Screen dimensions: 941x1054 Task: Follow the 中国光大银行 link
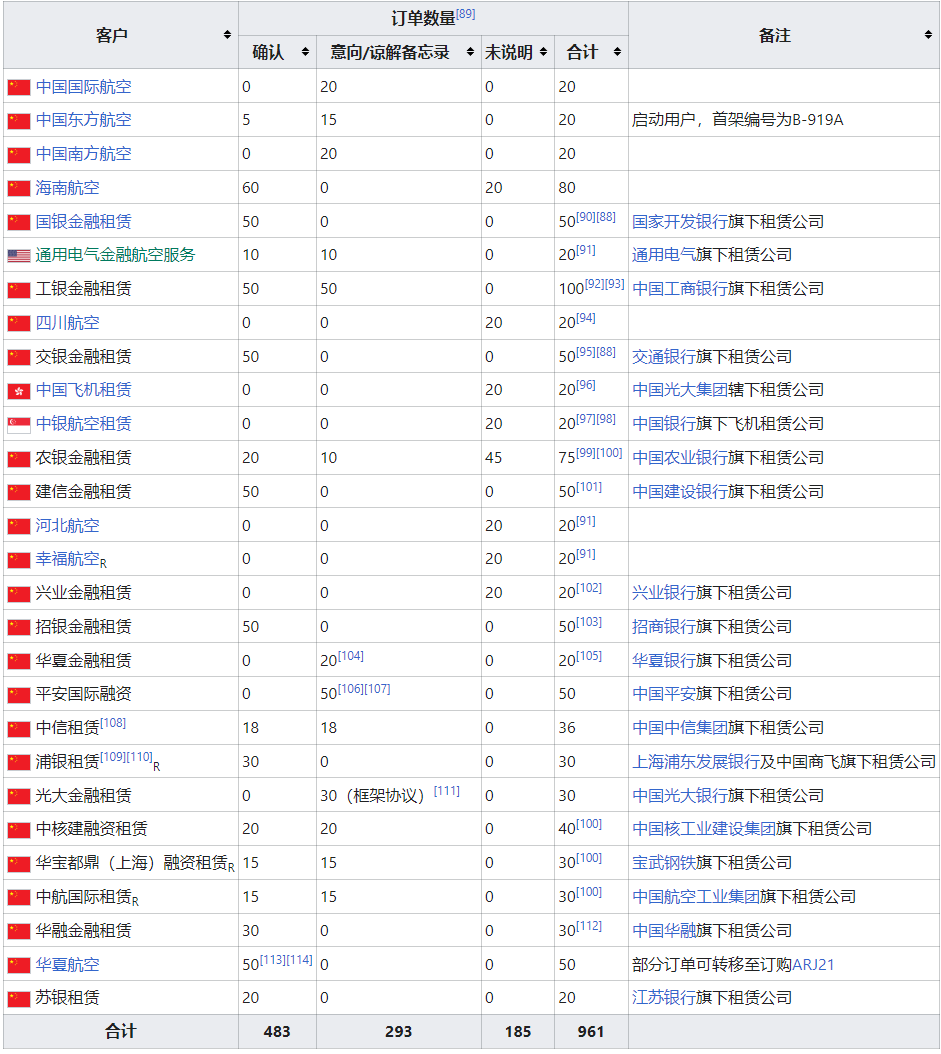tap(680, 796)
